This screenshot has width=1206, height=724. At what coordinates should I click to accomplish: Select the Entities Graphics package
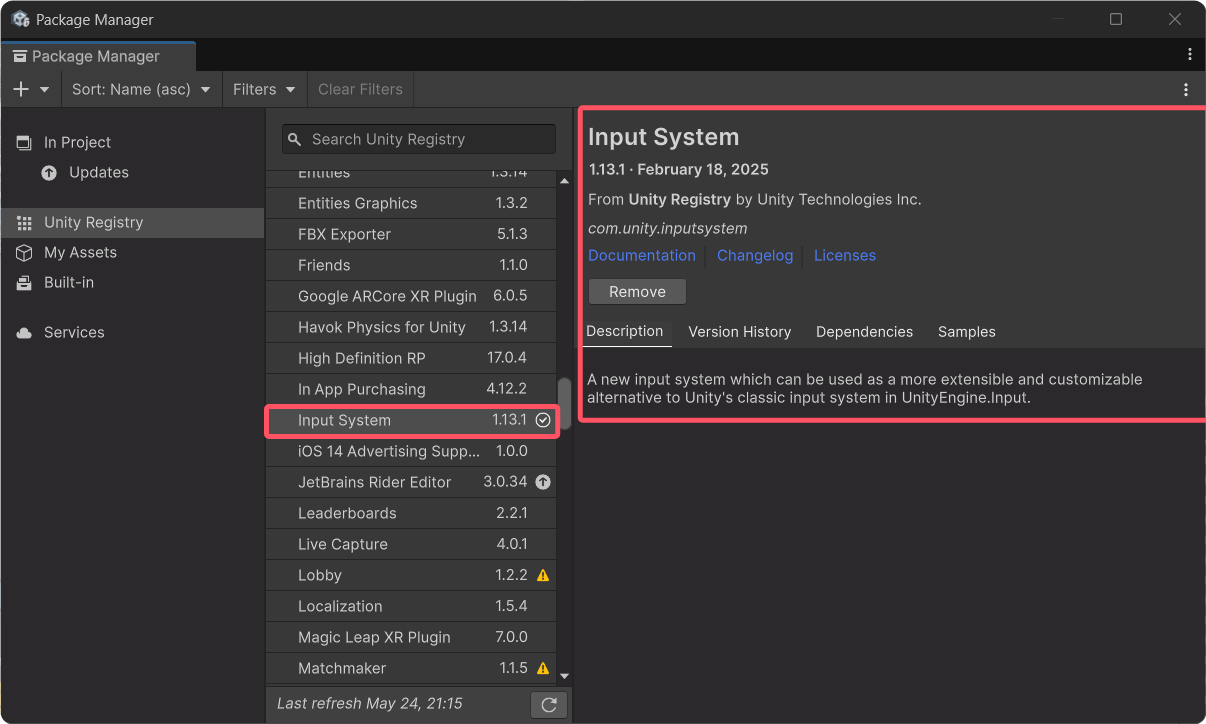click(411, 203)
